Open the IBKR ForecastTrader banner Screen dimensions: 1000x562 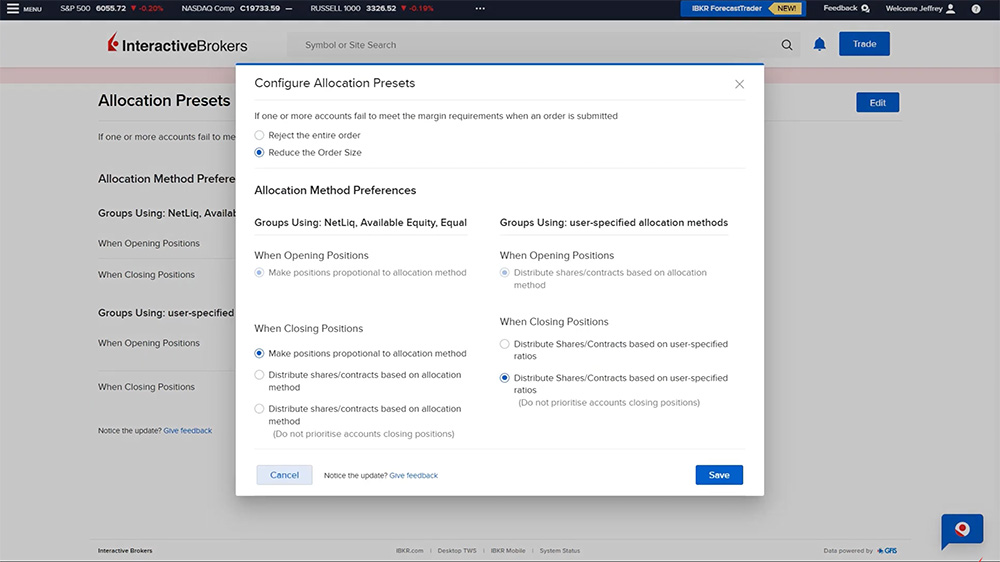click(742, 8)
